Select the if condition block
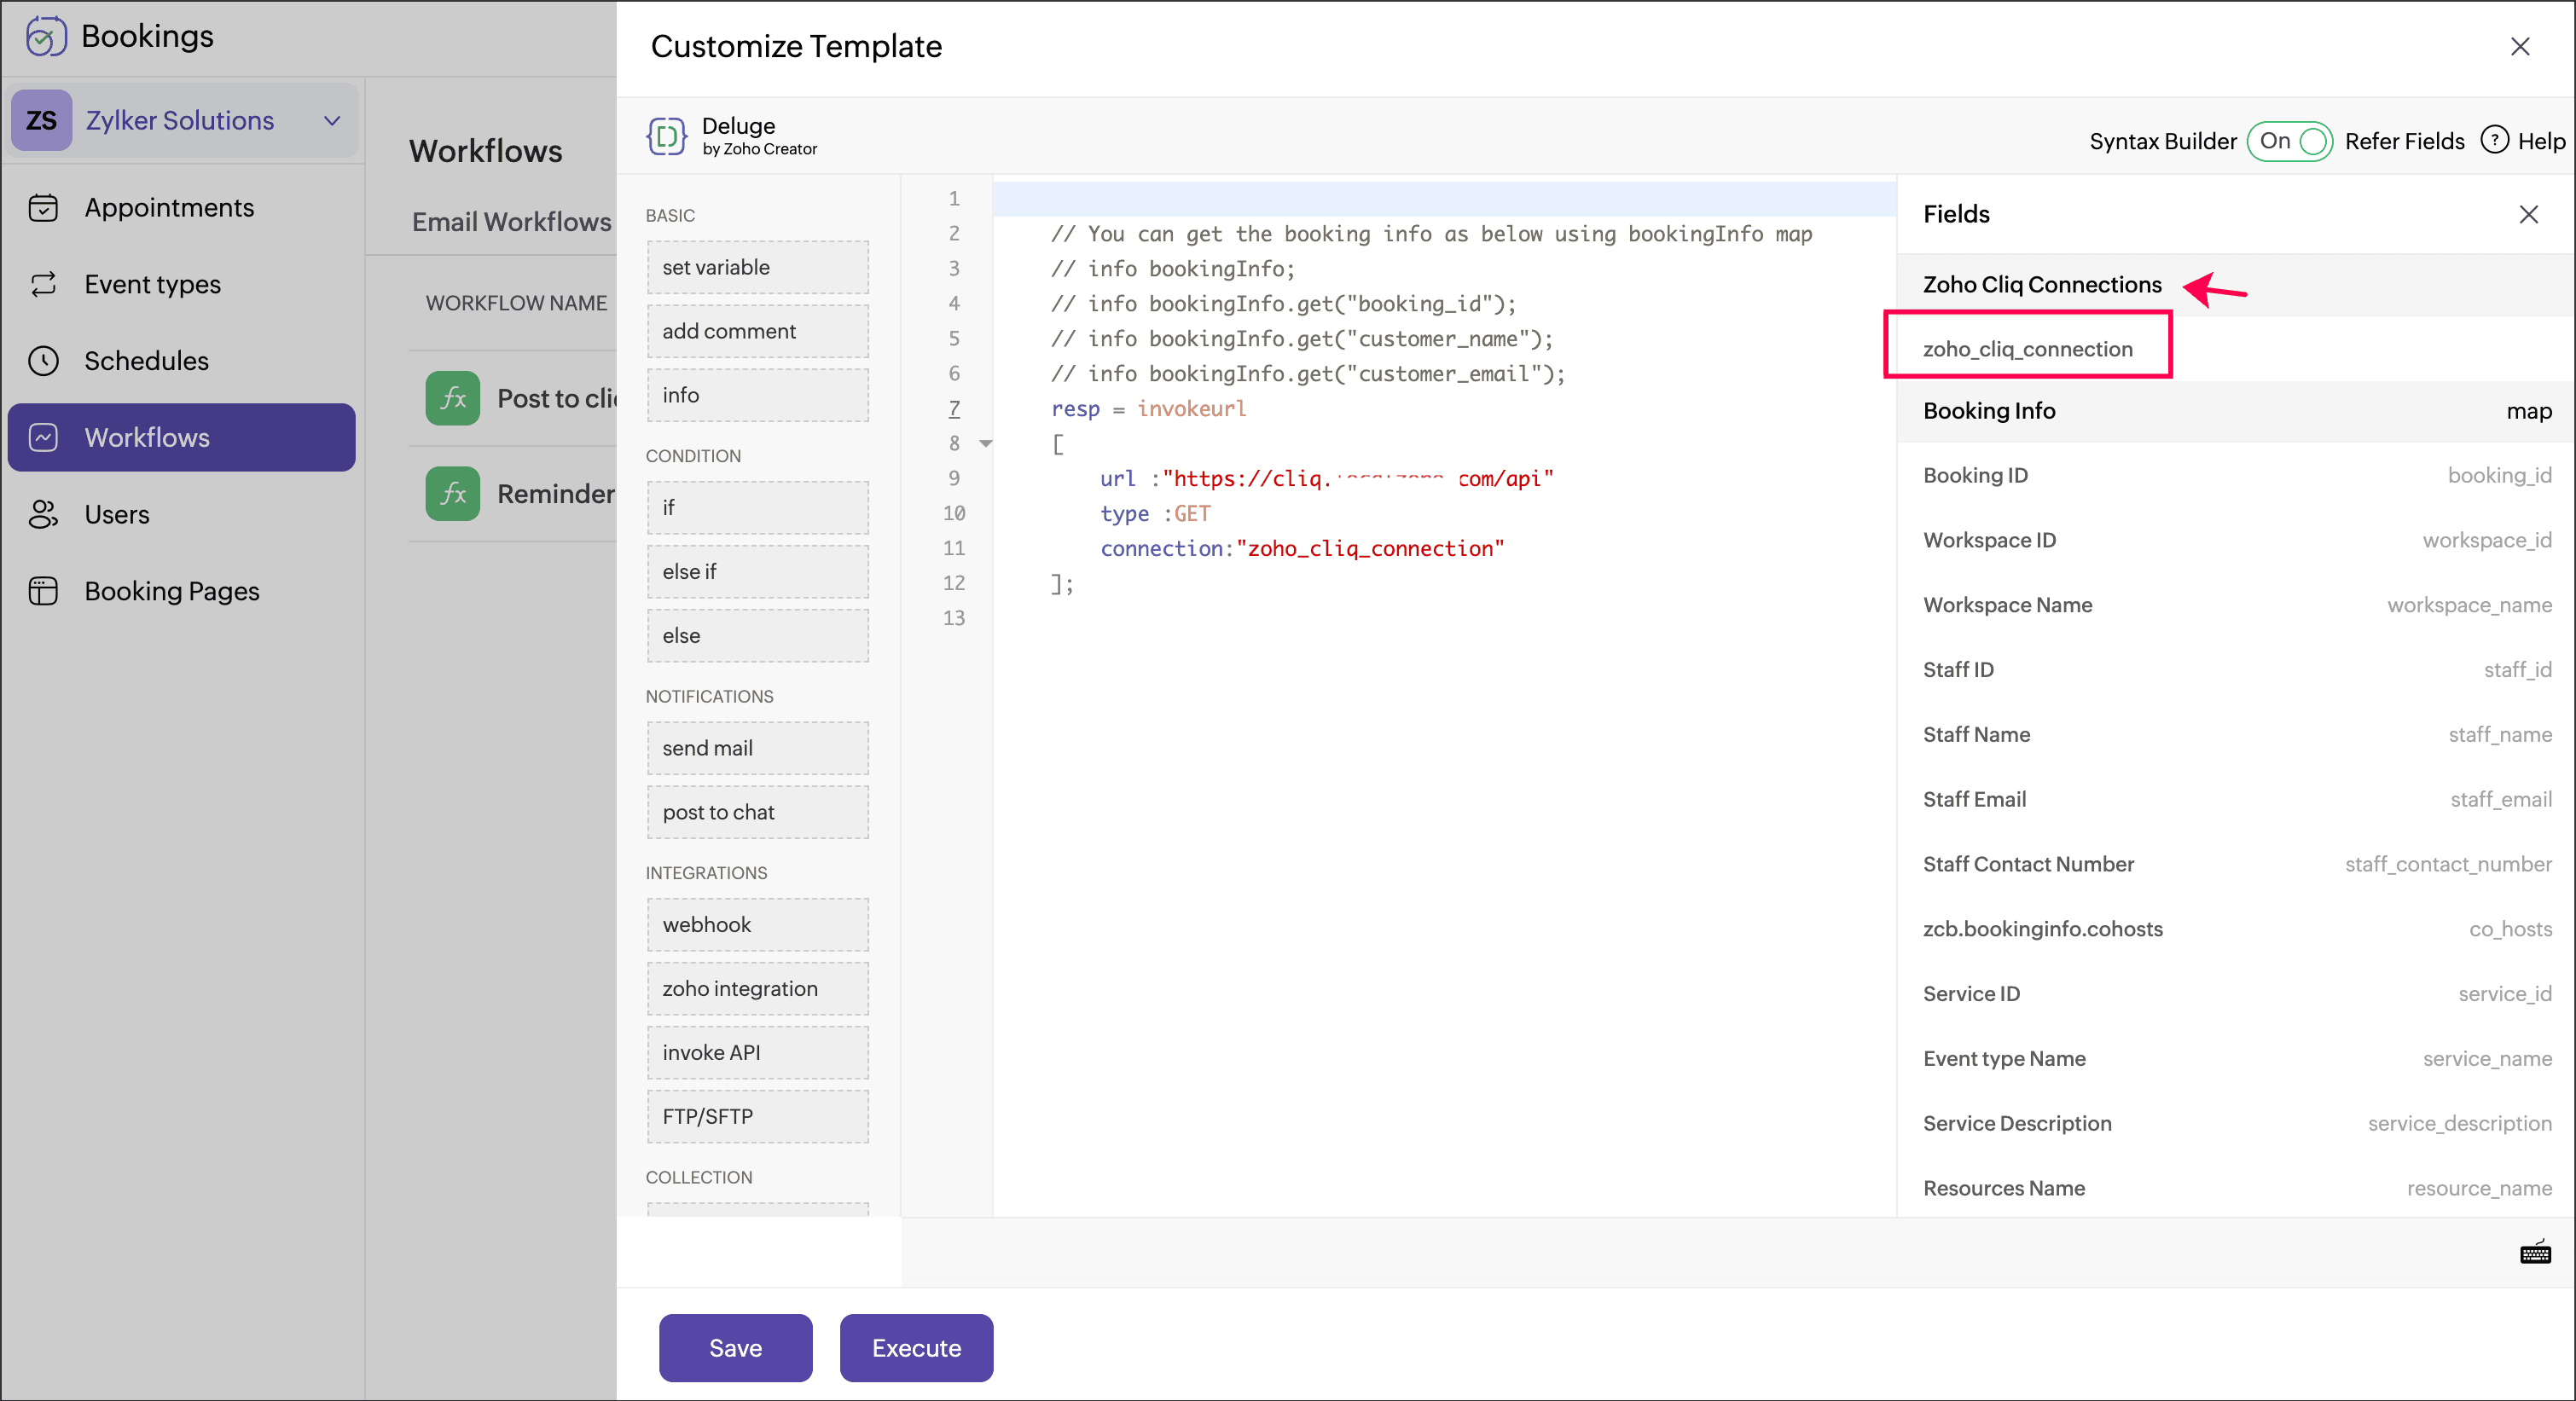 [758, 508]
